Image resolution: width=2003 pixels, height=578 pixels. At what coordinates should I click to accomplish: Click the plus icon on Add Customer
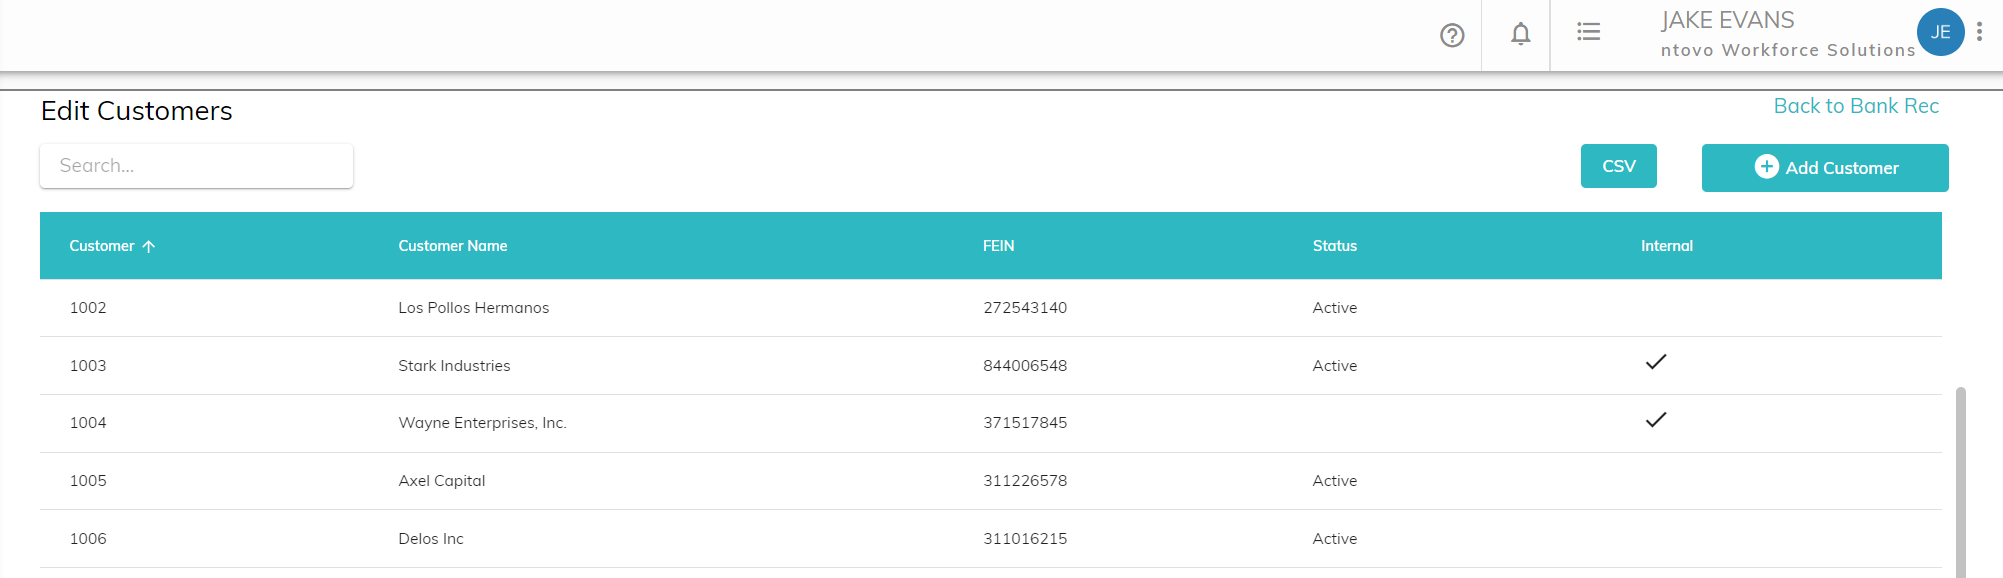click(1766, 167)
